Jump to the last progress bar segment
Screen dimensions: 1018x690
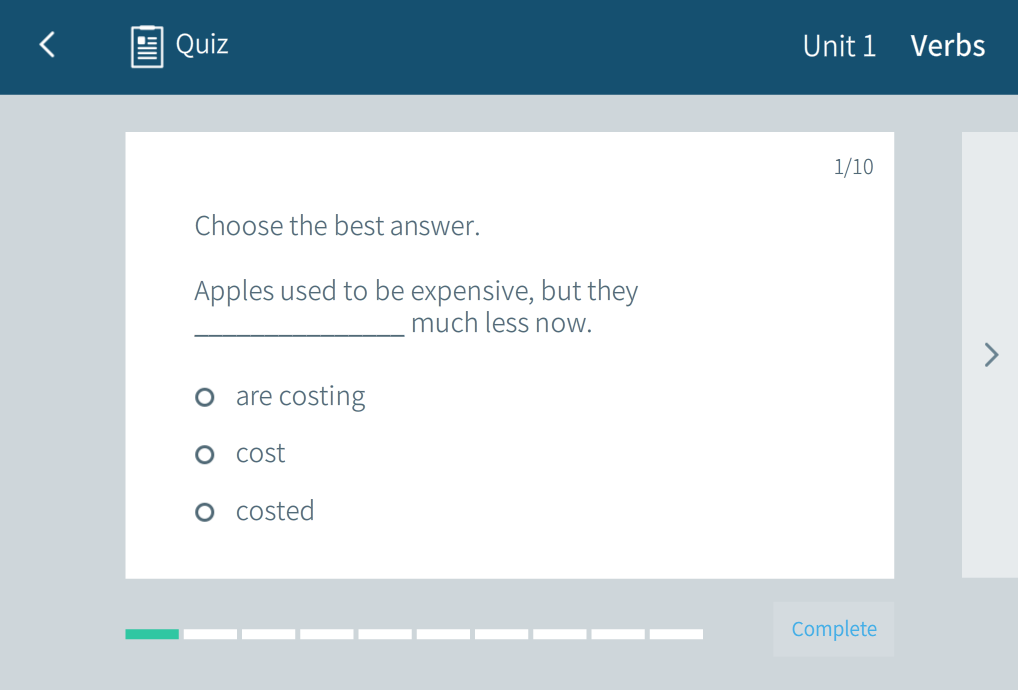coord(676,634)
